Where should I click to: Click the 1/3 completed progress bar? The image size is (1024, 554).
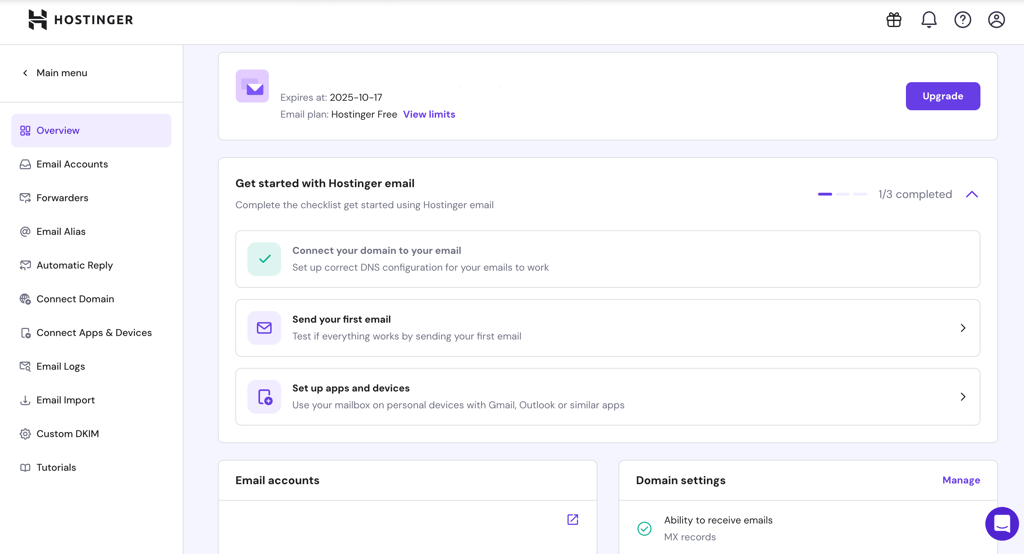pos(842,195)
